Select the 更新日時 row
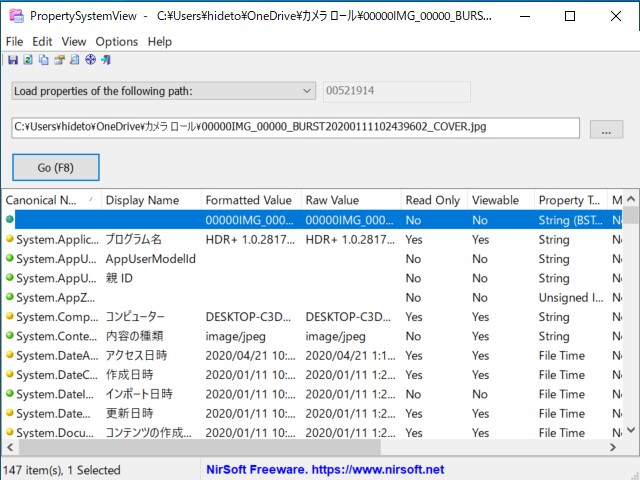Image resolution: width=640 pixels, height=480 pixels. [x=313, y=413]
